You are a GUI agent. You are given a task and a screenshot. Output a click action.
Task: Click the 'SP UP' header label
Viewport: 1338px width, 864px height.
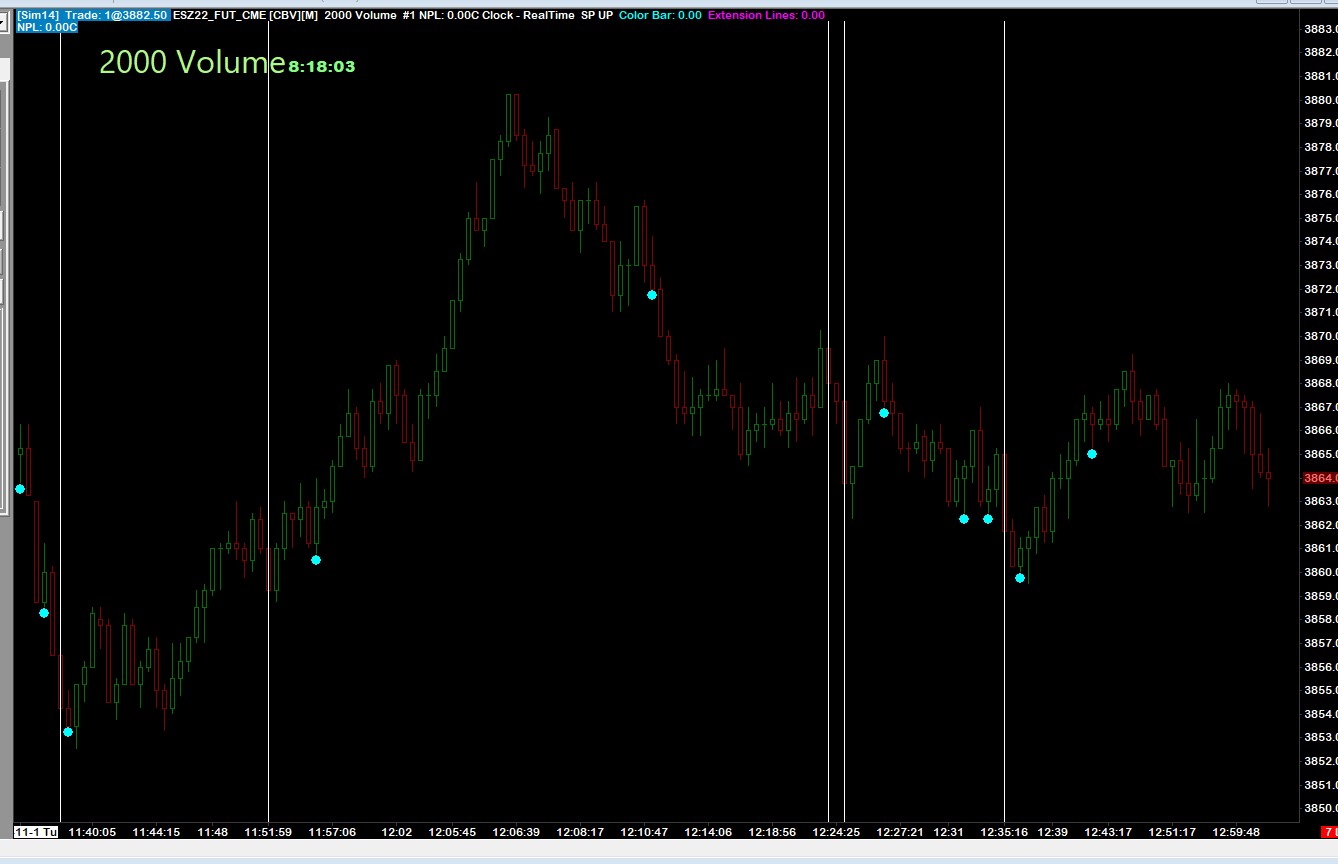point(597,15)
